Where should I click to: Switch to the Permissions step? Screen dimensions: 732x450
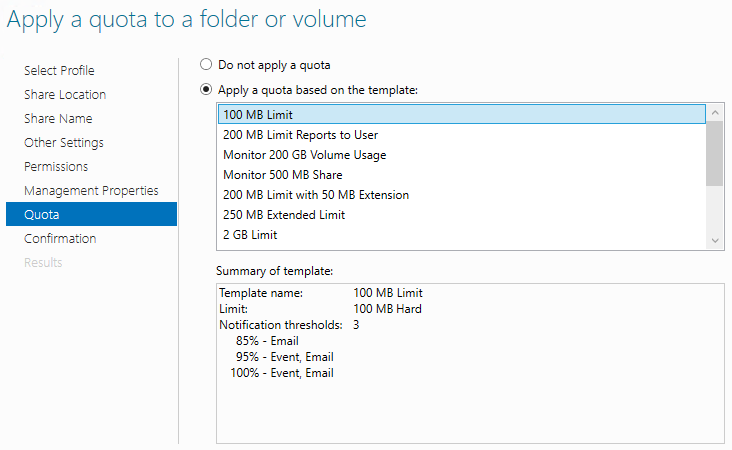coord(56,167)
